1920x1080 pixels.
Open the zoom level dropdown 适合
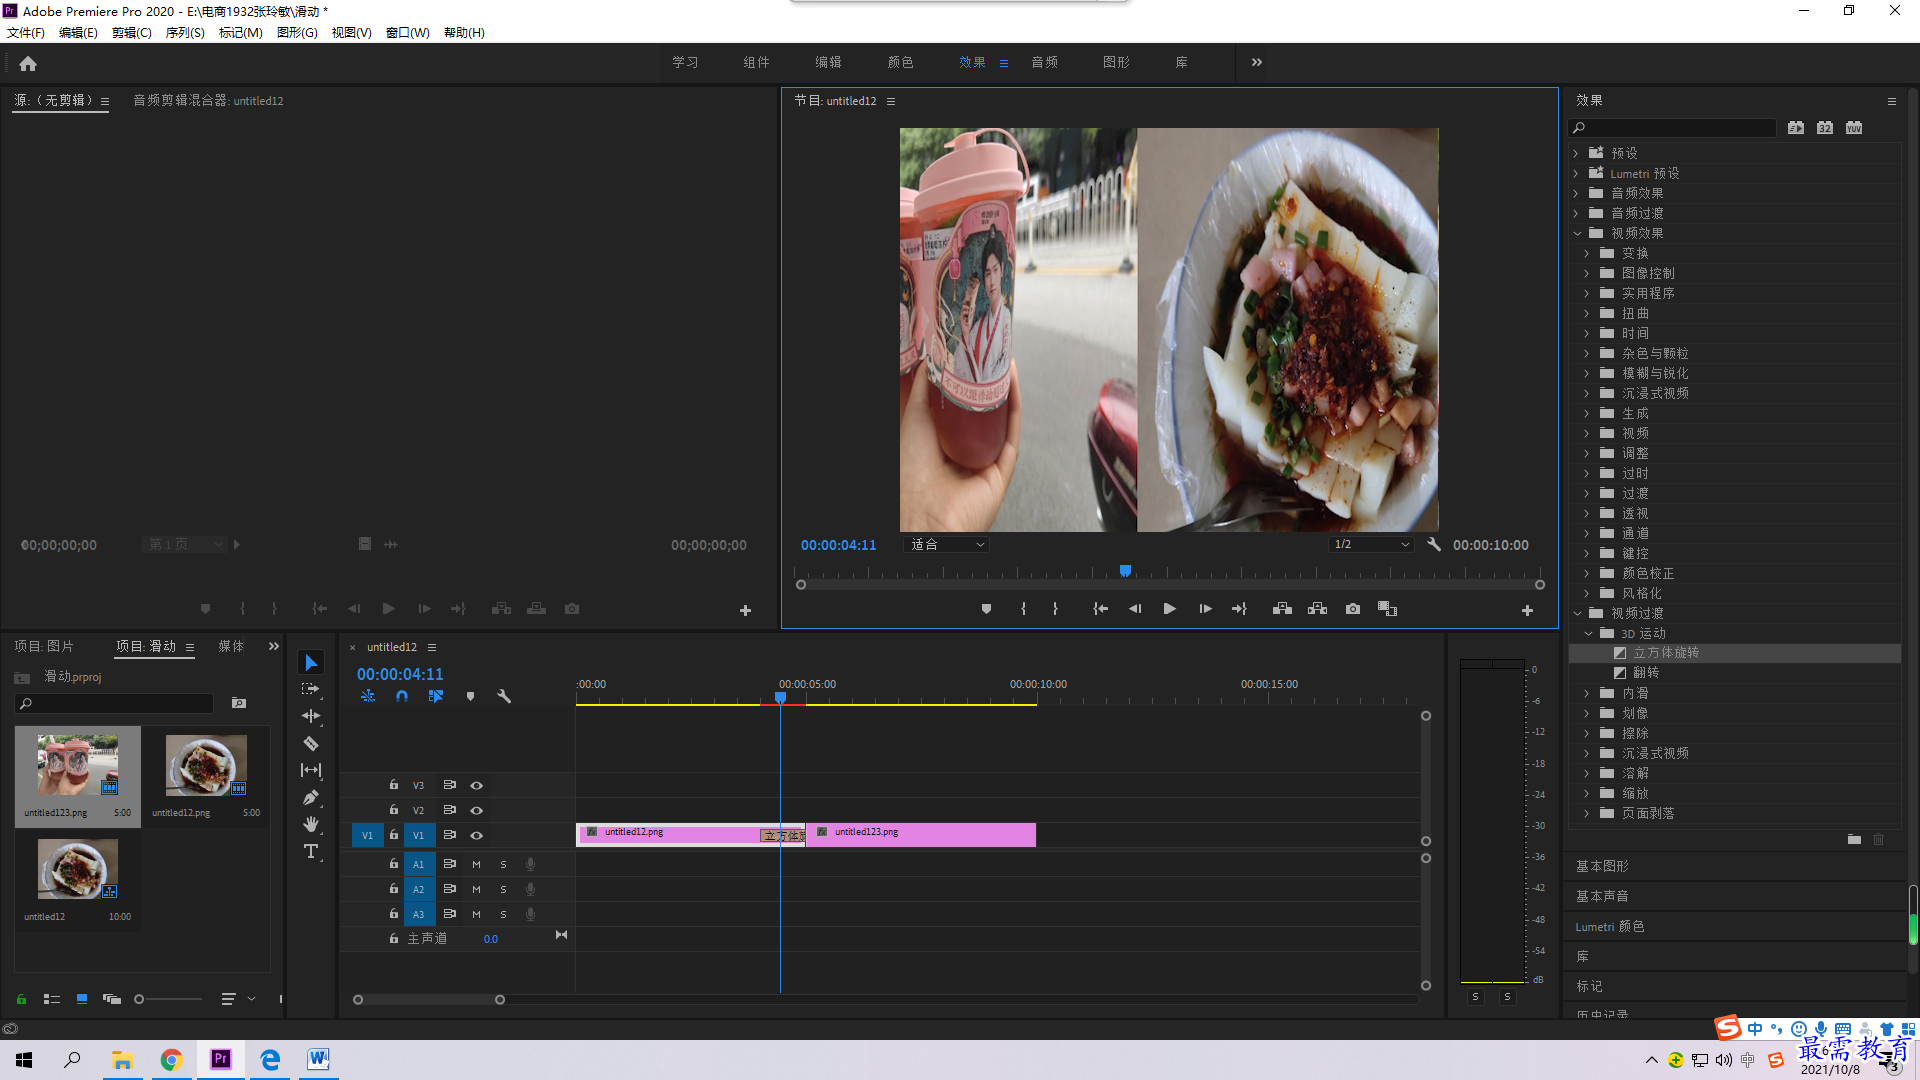[947, 545]
